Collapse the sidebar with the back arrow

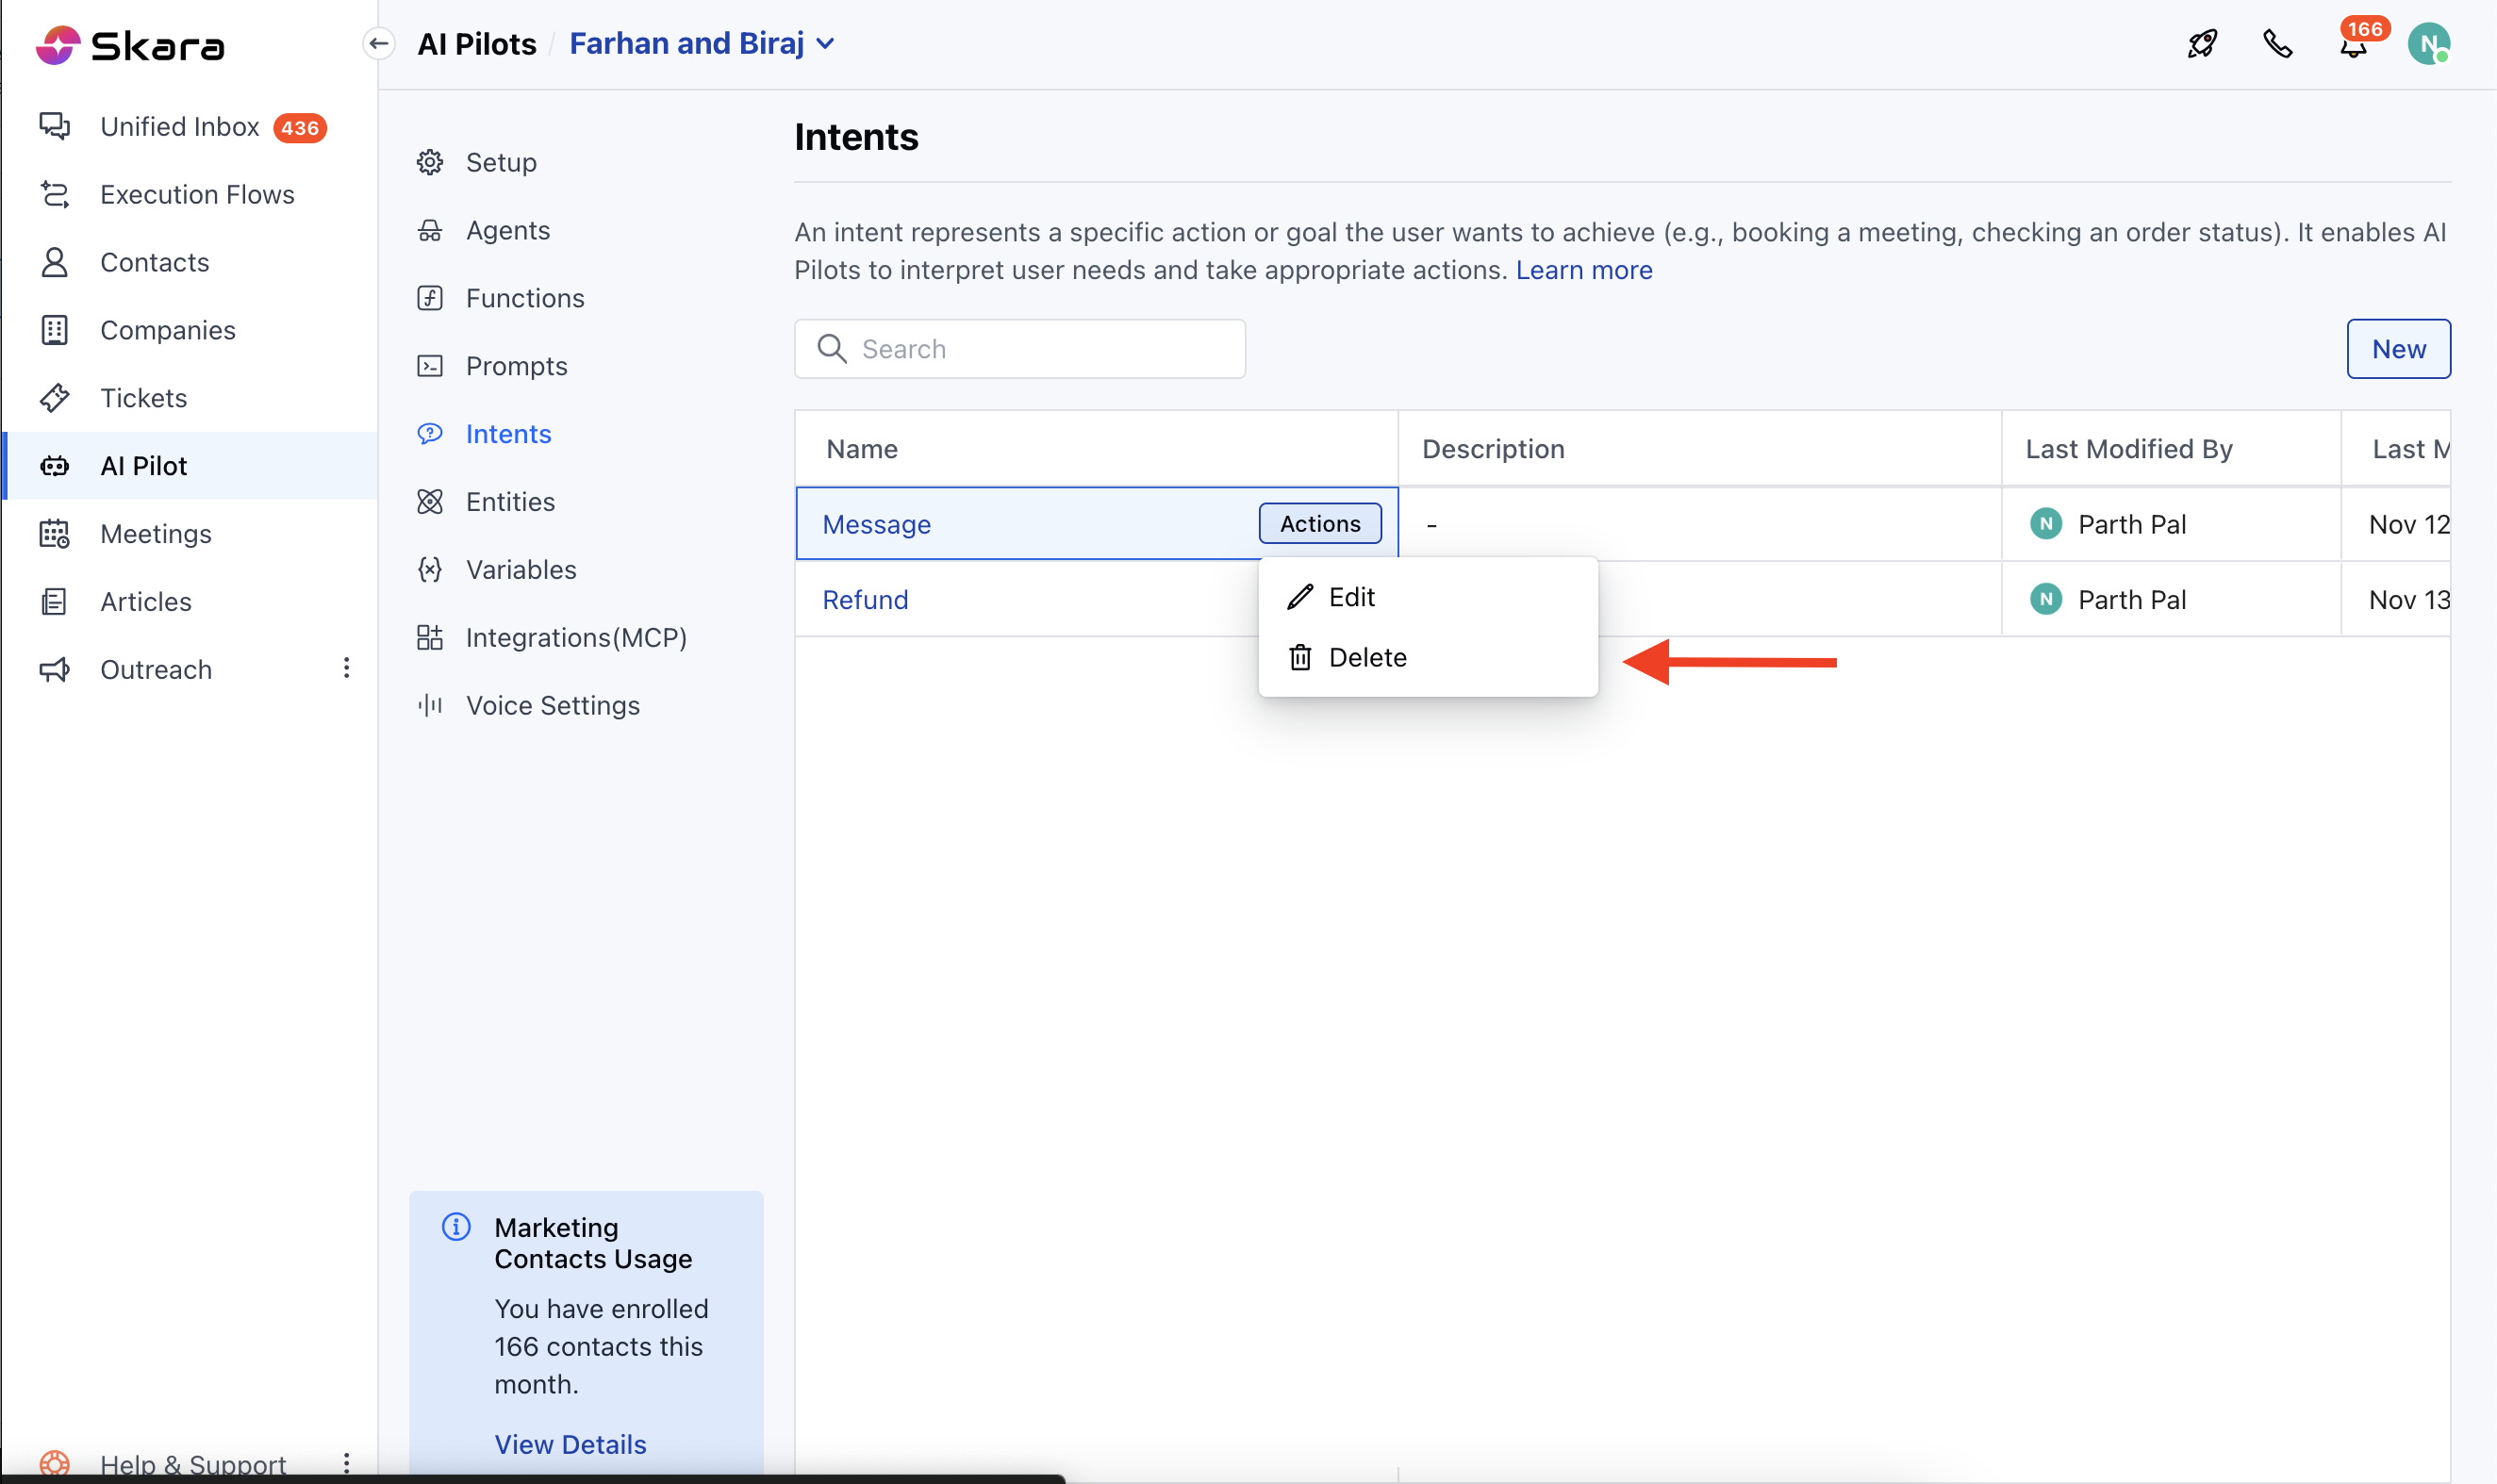[379, 43]
